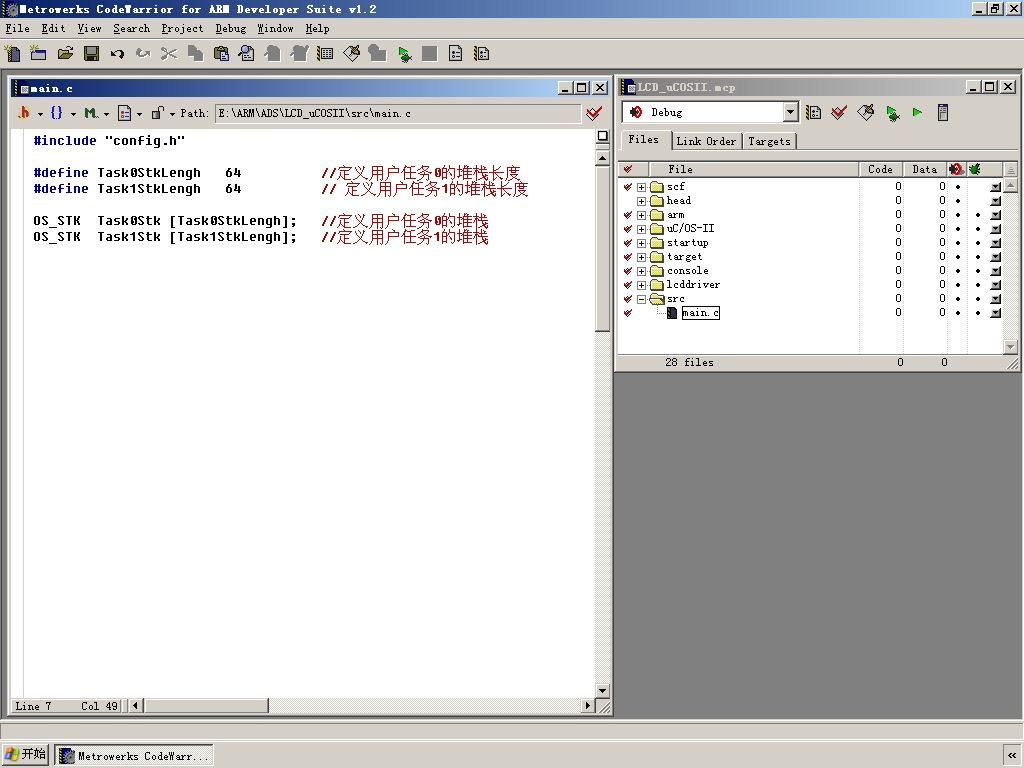The image size is (1024, 768).
Task: Toggle debug info dot for target folder
Action: tap(978, 257)
